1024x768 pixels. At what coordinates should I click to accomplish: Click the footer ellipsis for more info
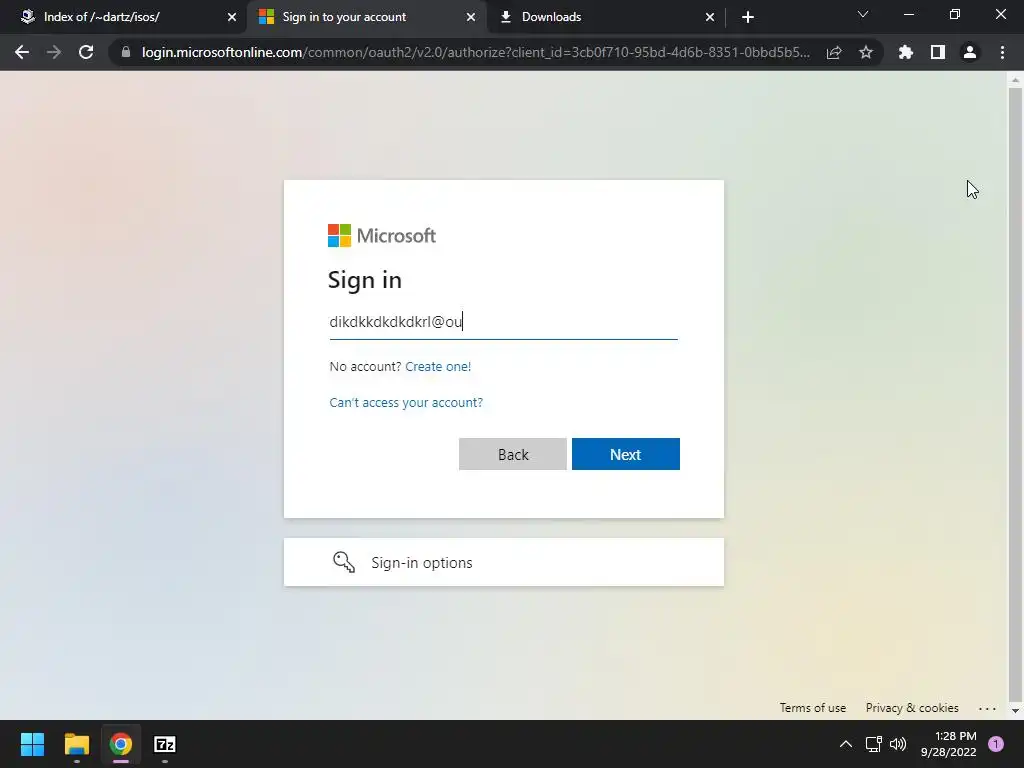(x=987, y=708)
